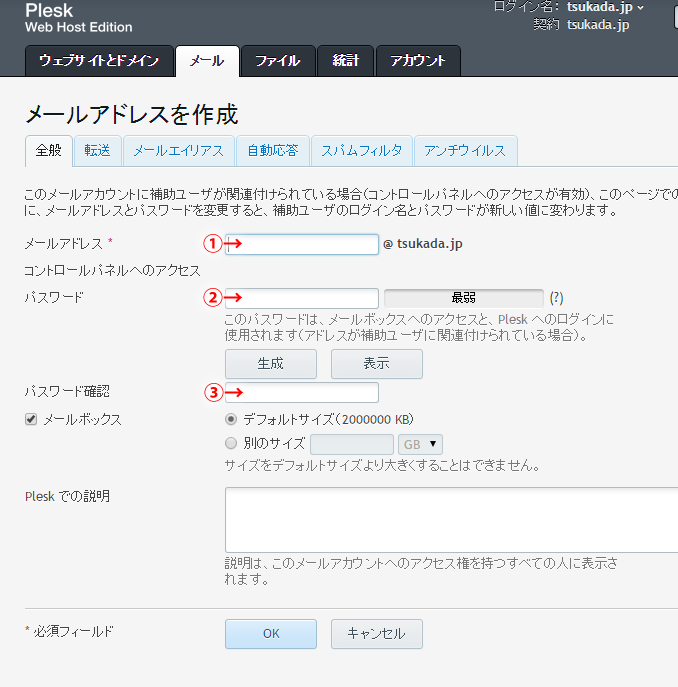Click the メールアドレス input field
Image resolution: width=678 pixels, height=687 pixels.
302,244
